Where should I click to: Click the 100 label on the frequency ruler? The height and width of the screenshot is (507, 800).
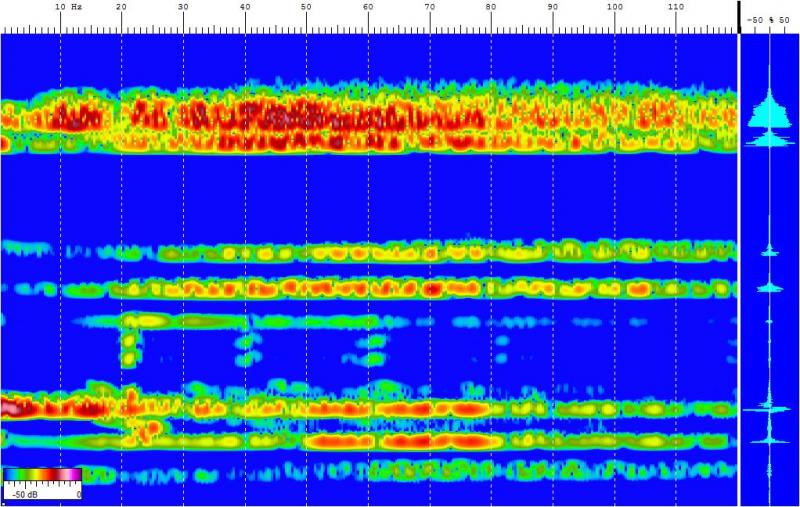614,7
